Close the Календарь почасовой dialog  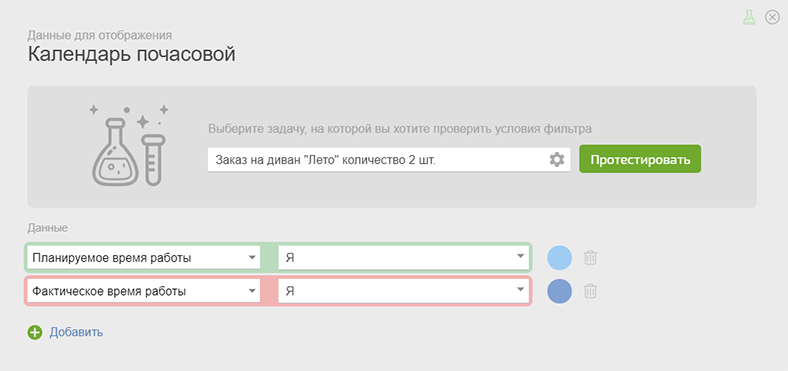[772, 17]
